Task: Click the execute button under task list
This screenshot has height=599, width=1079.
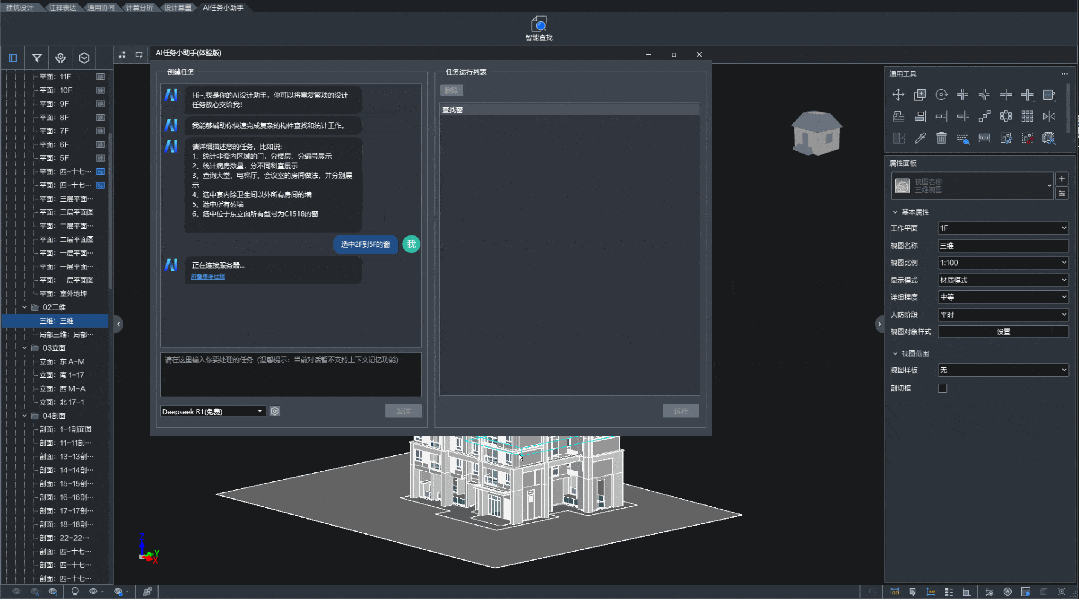Action: coord(681,411)
